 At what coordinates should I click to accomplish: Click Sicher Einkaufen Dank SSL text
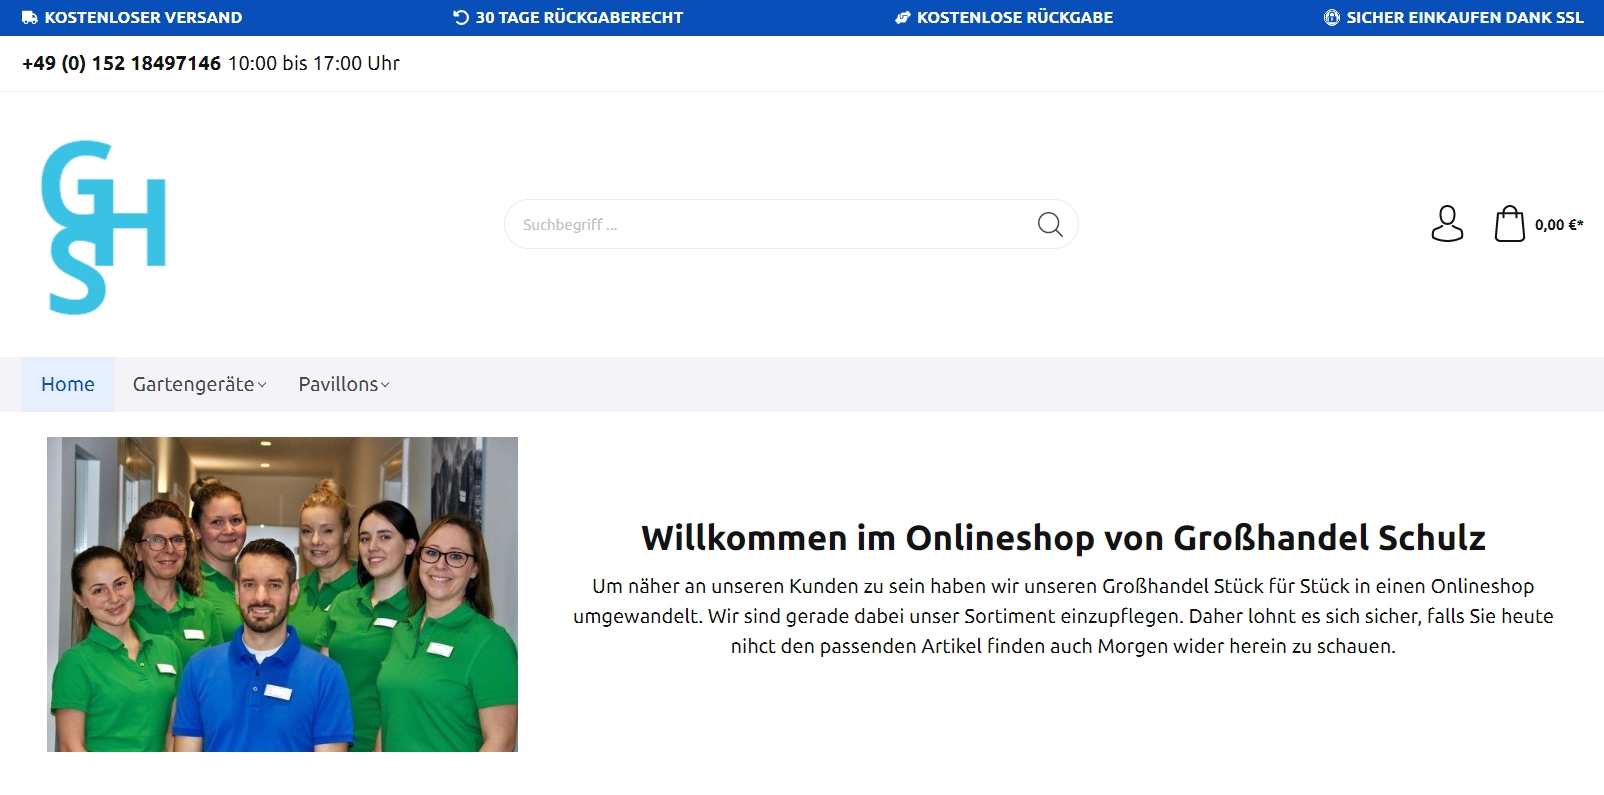pyautogui.click(x=1465, y=18)
